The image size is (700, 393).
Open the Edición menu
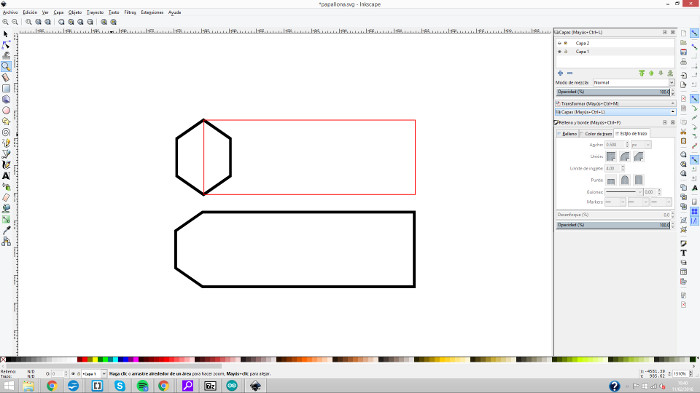click(30, 13)
